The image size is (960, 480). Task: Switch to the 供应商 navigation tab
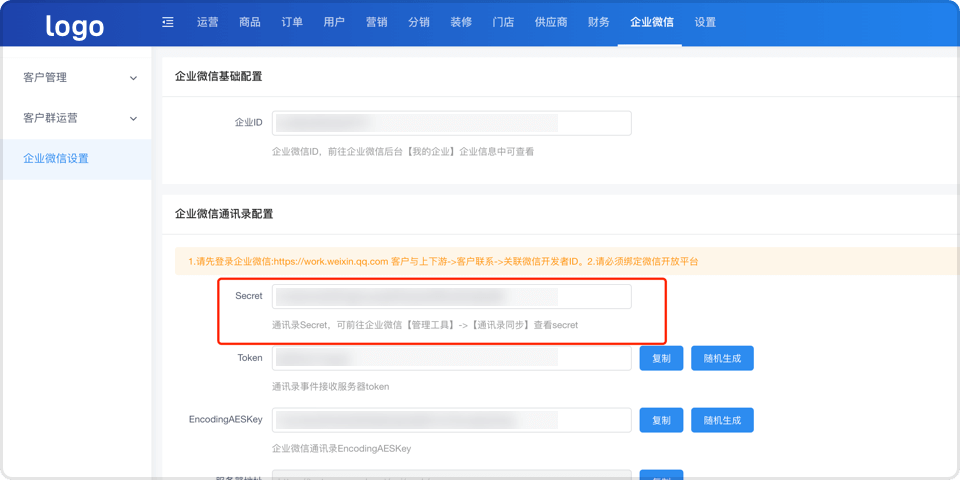tap(551, 22)
